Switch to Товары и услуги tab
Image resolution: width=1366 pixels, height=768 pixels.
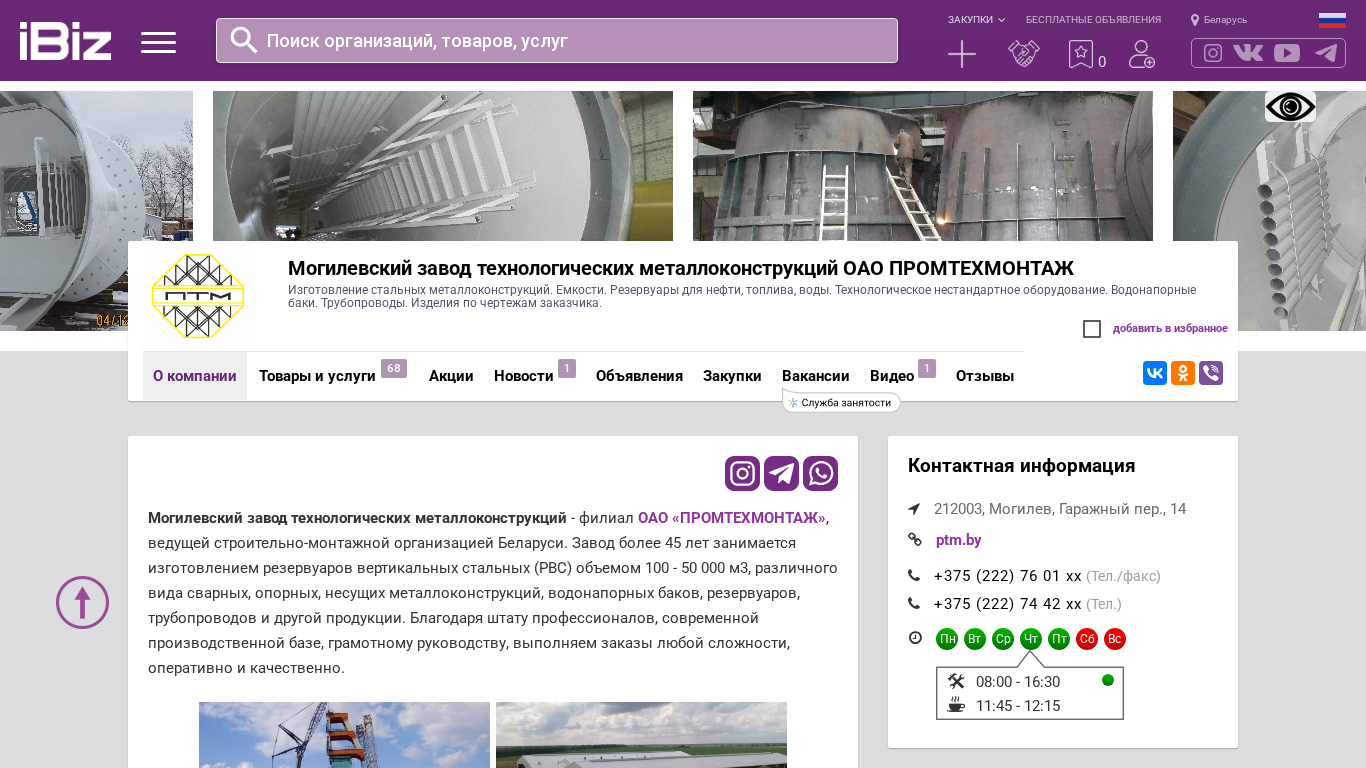click(317, 376)
